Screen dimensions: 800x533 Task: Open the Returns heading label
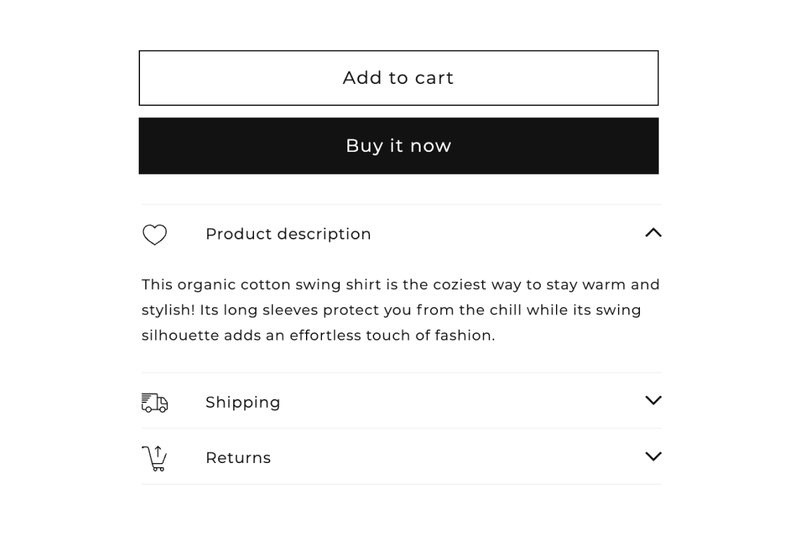point(238,458)
